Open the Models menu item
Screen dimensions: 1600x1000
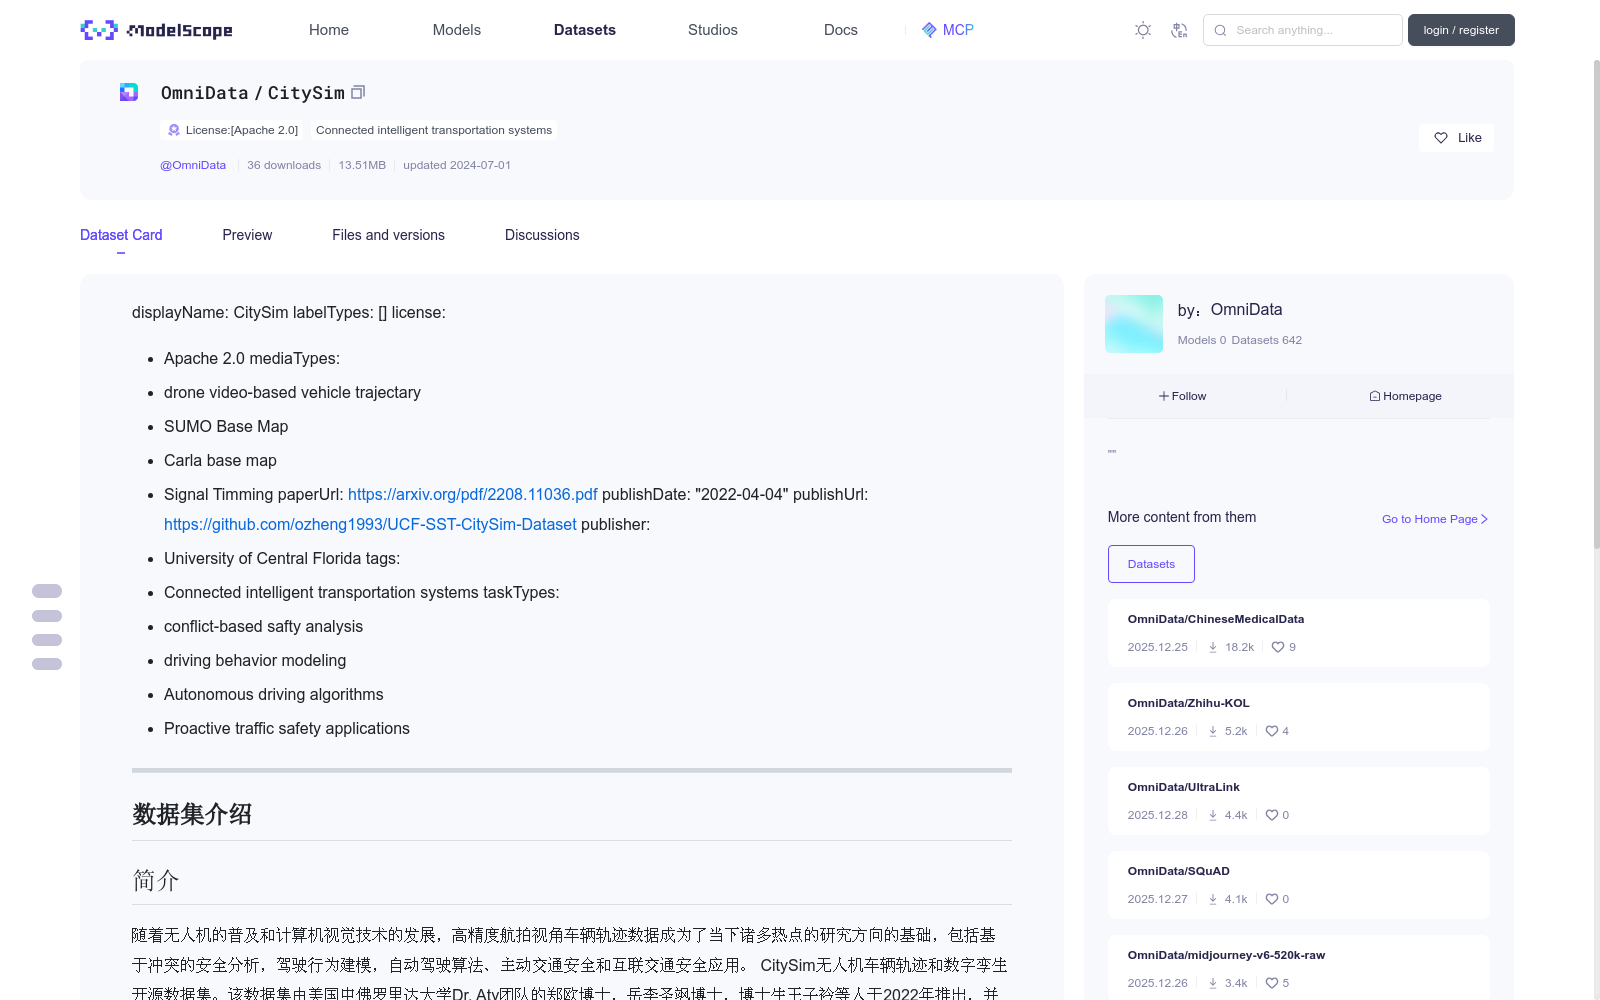coord(457,30)
